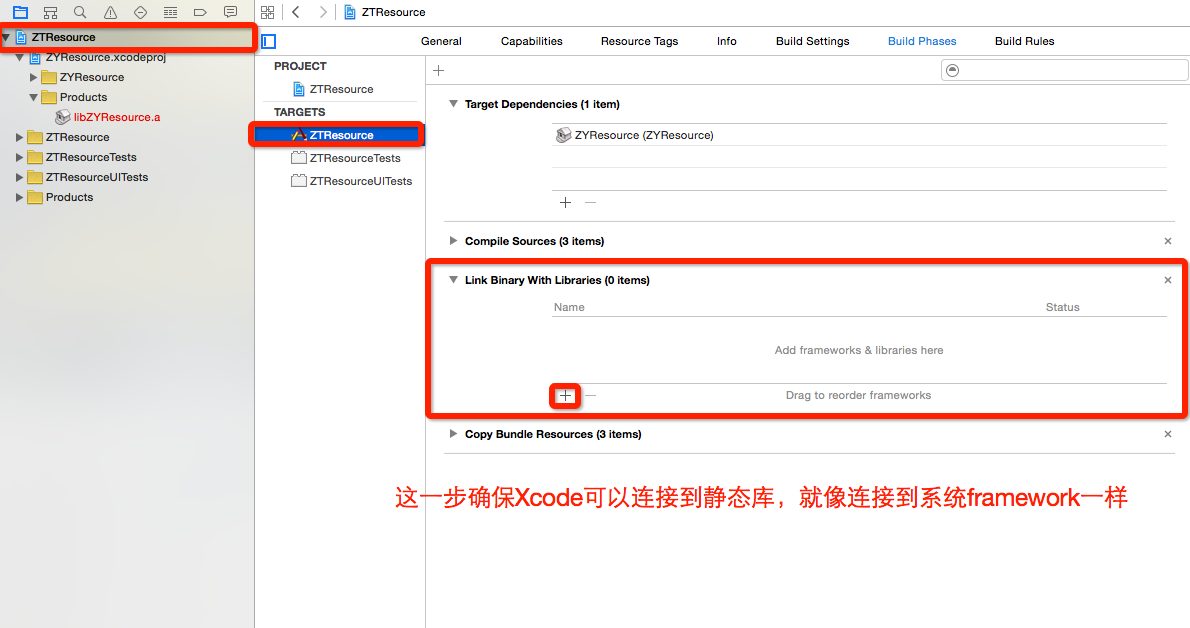Screen dimensions: 1190x628
Task: Open the Build Rules tab
Action: (x=1025, y=41)
